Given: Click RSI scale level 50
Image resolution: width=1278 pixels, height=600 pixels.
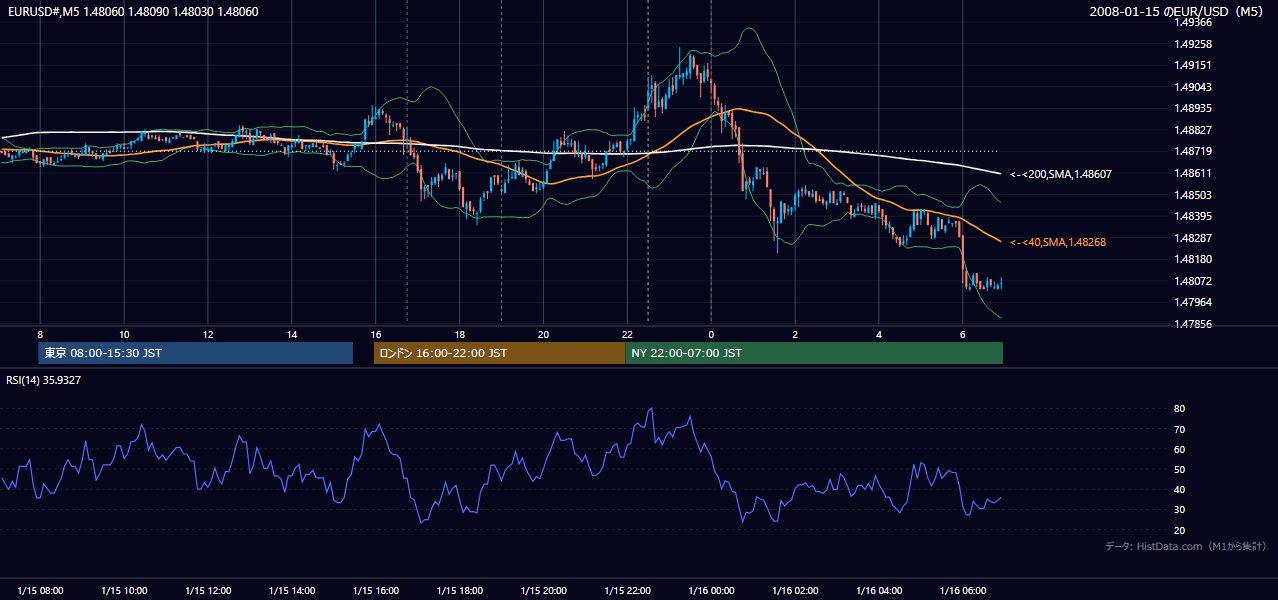Looking at the screenshot, I should [x=1180, y=469].
